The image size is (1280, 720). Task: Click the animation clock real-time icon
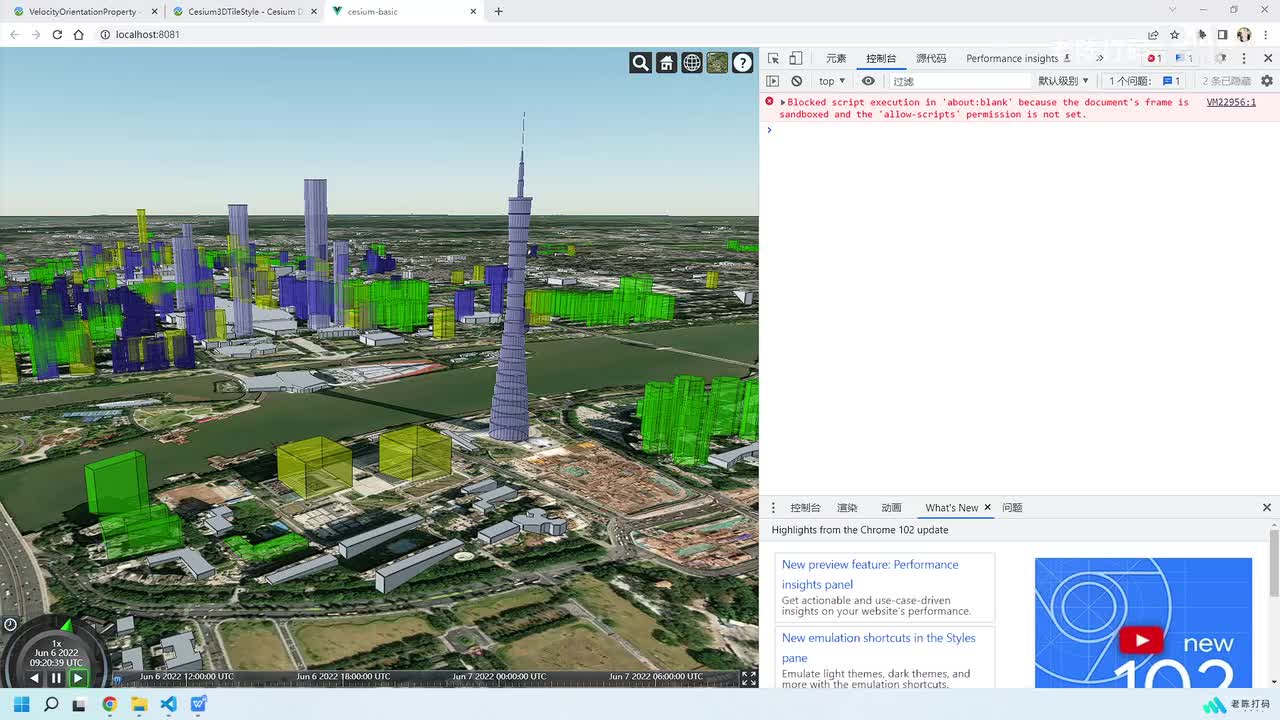[x=10, y=624]
